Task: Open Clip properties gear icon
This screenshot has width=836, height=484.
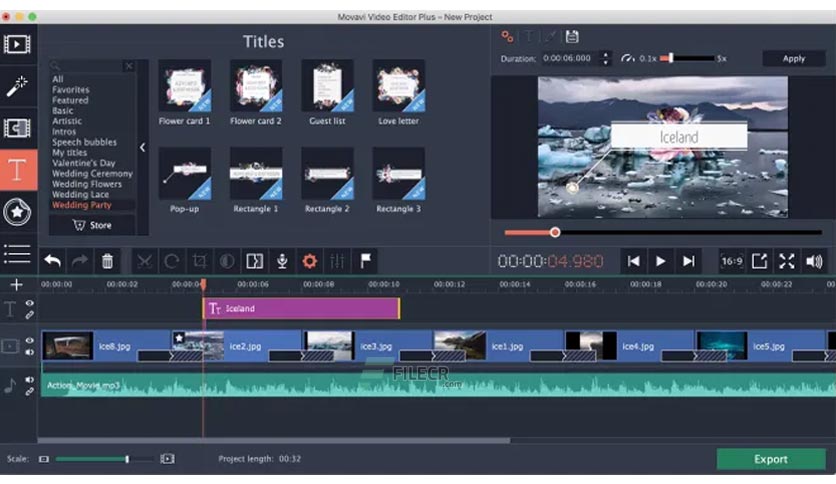Action: pyautogui.click(x=310, y=261)
